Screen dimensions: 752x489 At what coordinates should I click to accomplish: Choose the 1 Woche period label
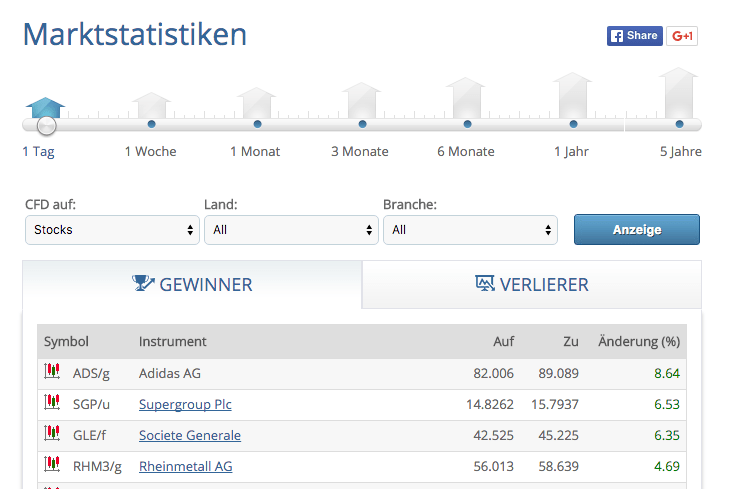(x=151, y=151)
